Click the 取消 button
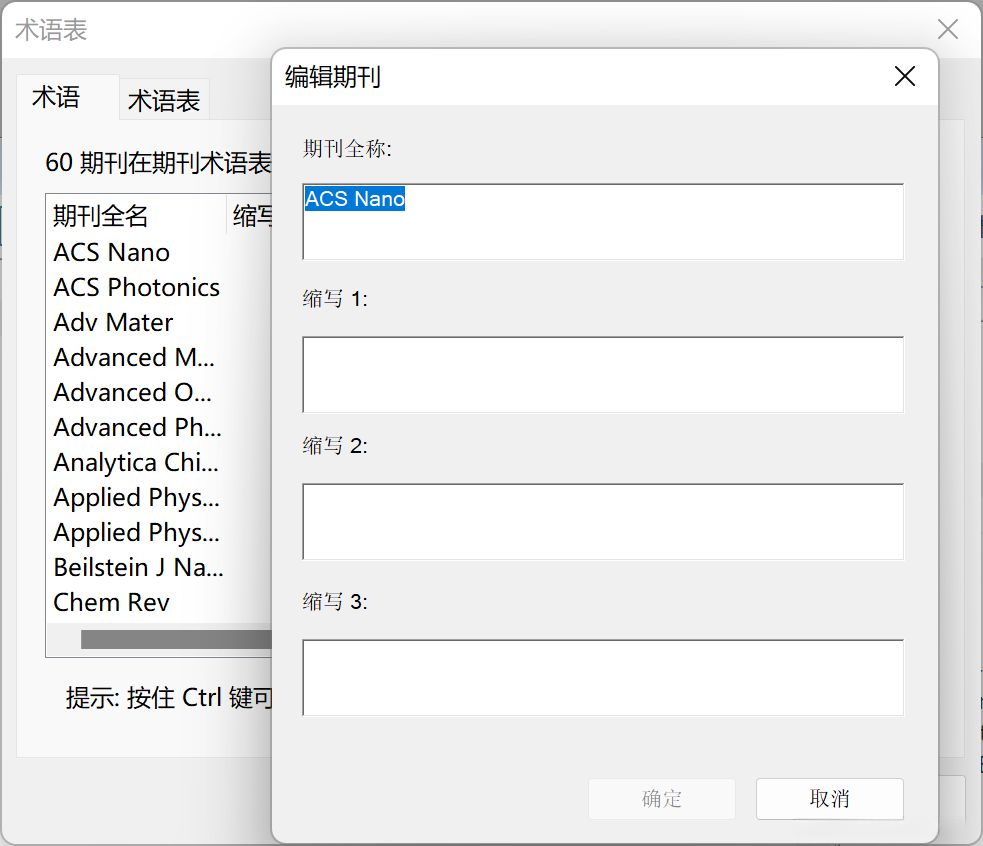 [x=829, y=798]
